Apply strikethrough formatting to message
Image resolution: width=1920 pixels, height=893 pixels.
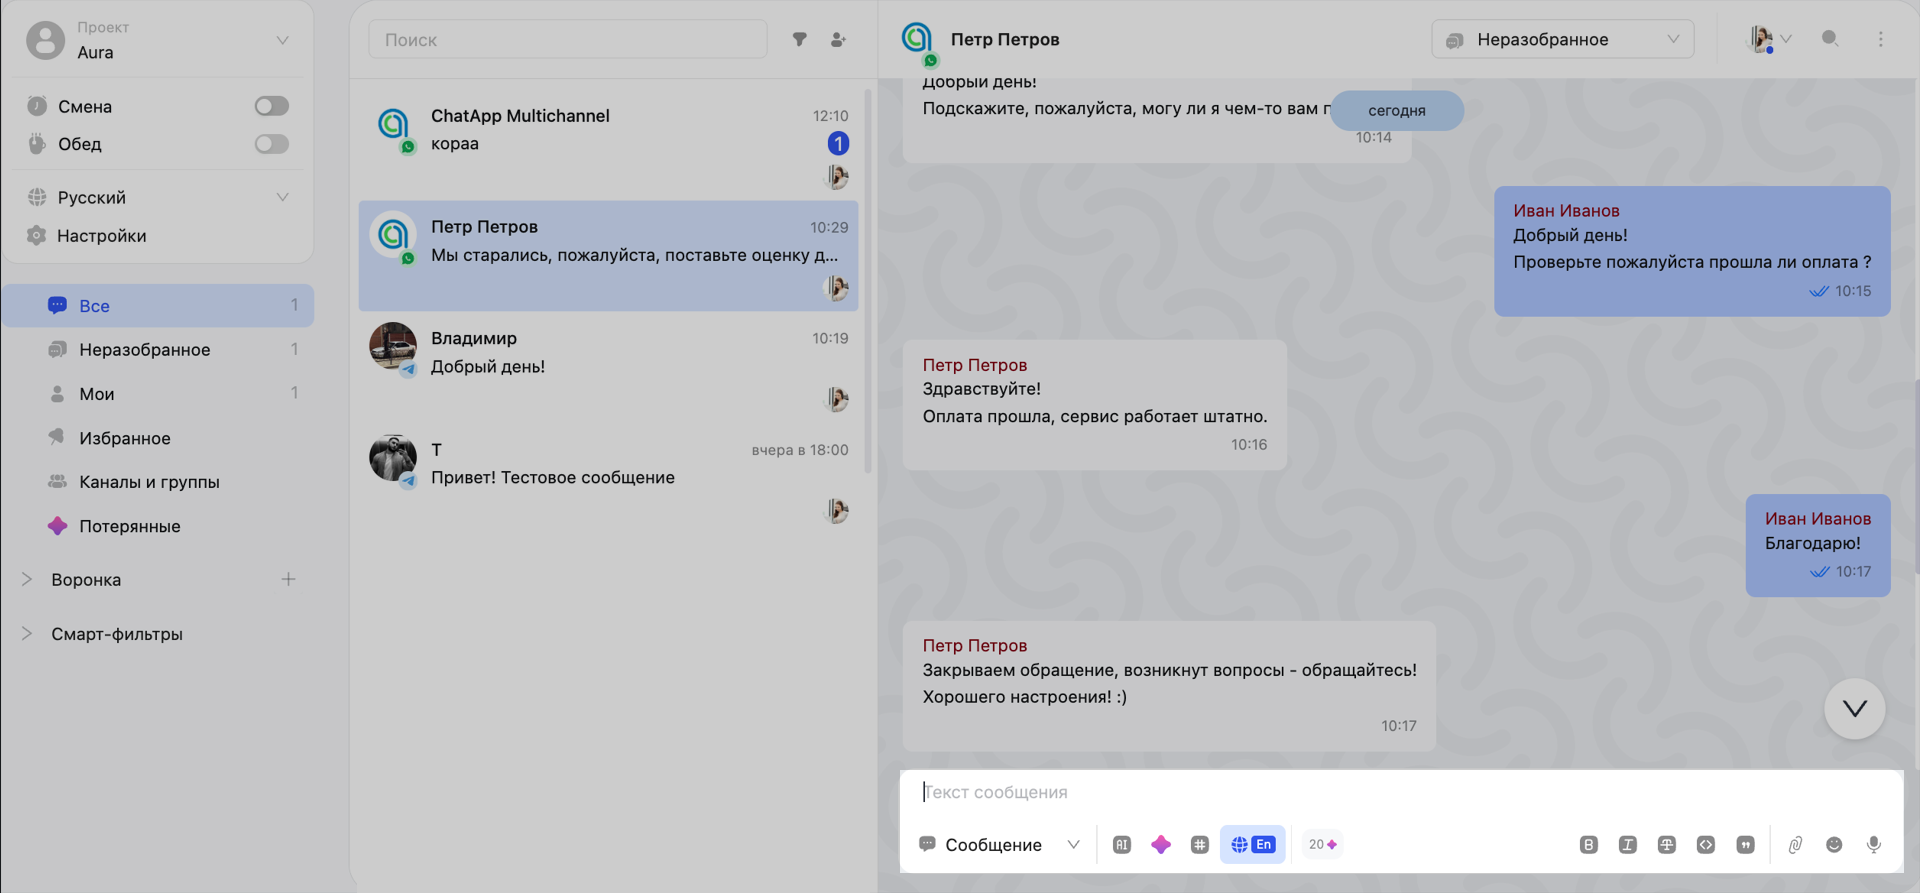[1666, 845]
